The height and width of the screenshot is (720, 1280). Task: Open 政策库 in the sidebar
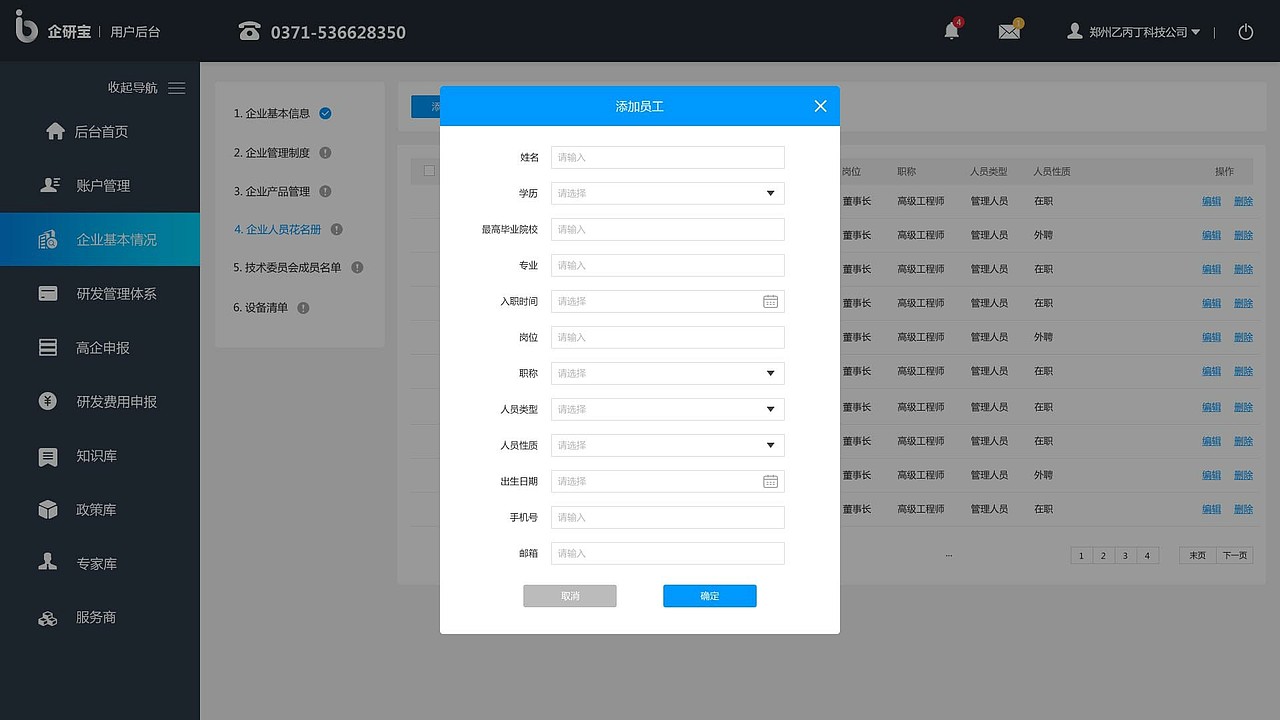(x=100, y=509)
